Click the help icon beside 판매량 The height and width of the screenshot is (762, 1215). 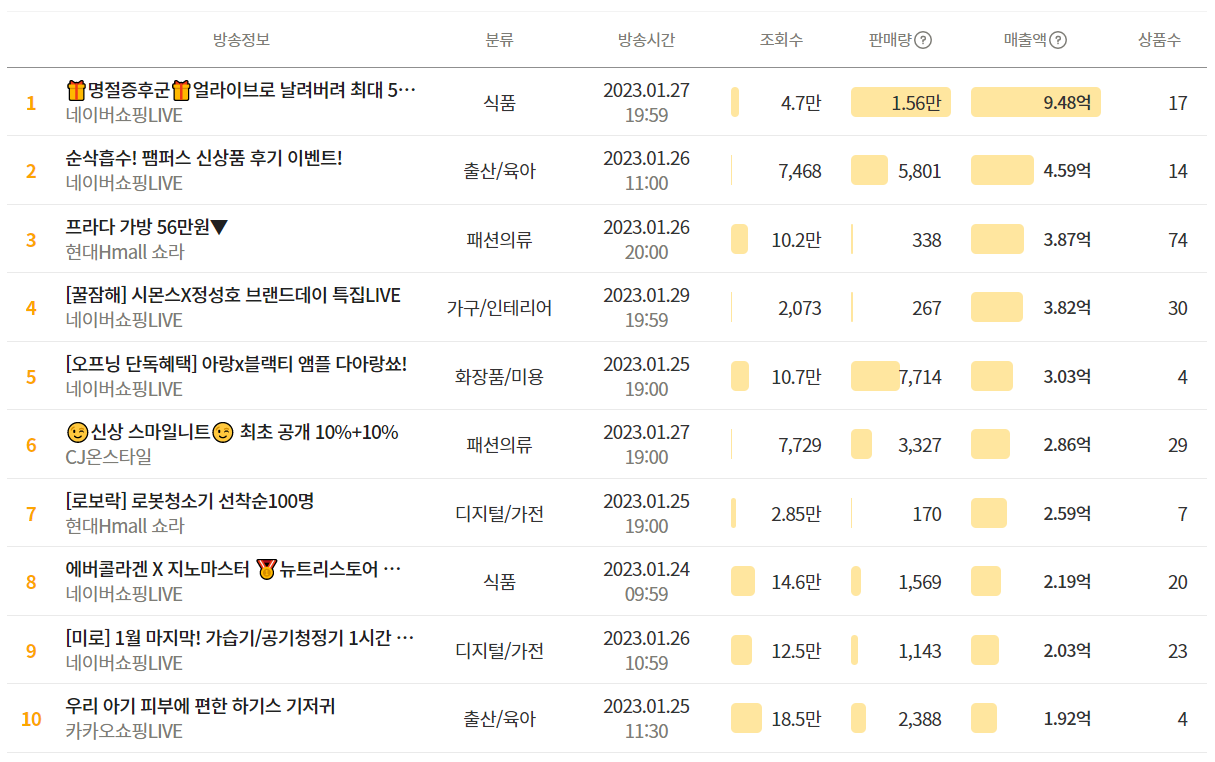(923, 40)
